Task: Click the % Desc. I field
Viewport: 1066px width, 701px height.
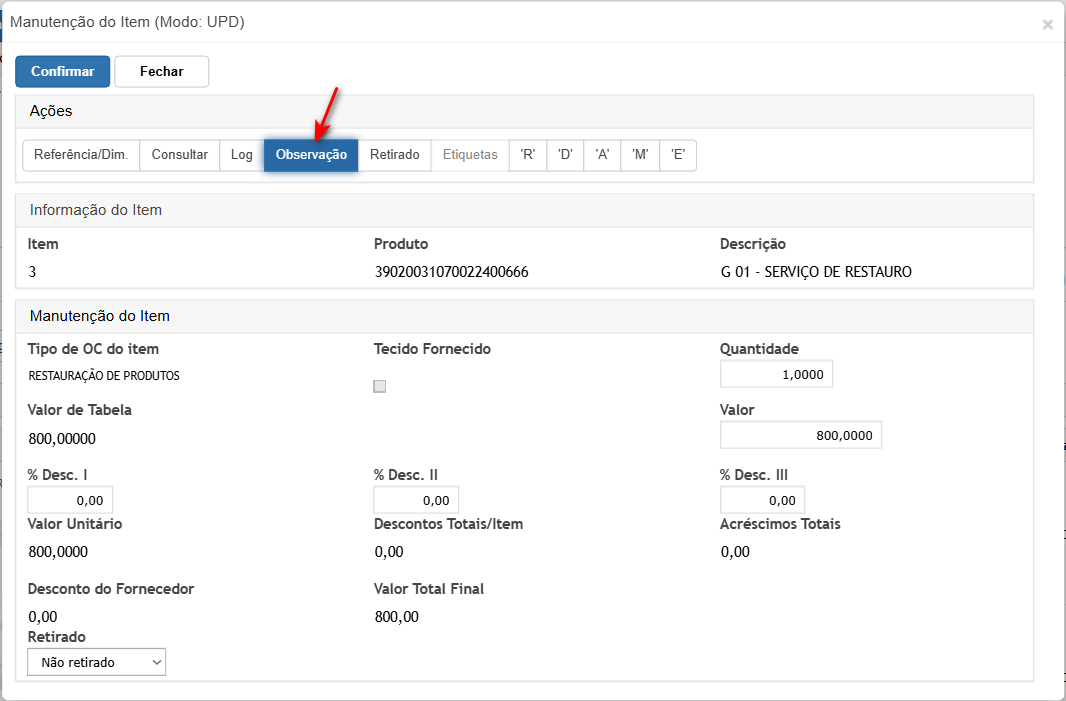Action: [70, 500]
